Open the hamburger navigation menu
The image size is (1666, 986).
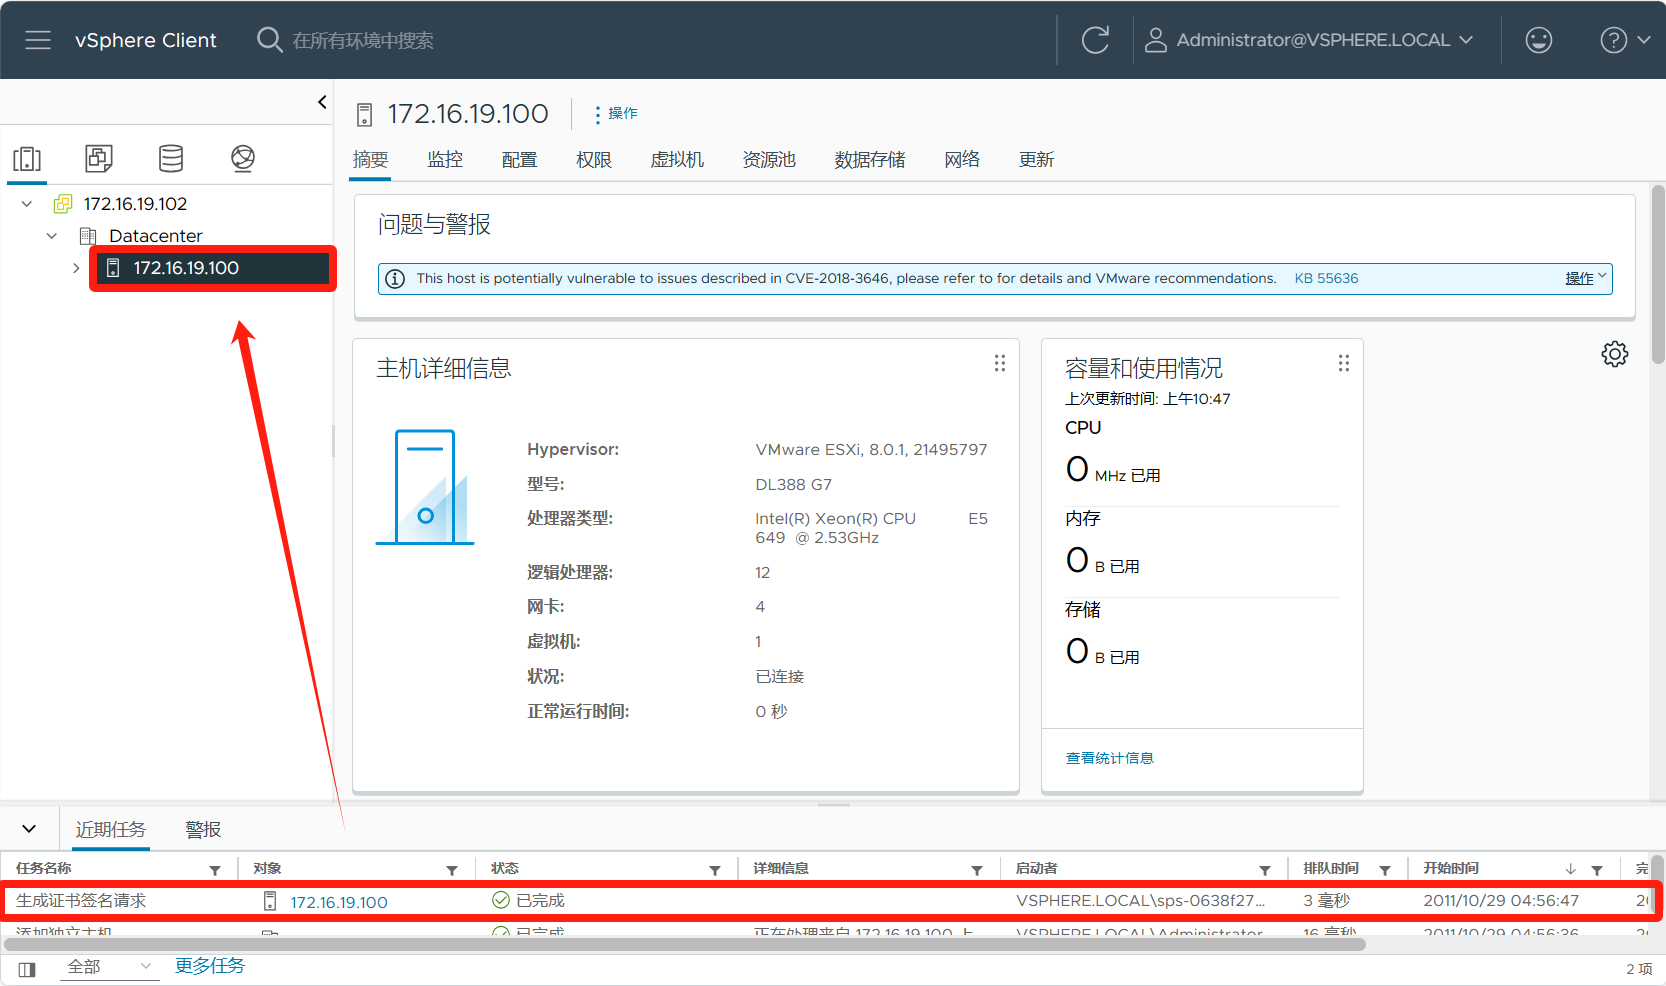[38, 40]
